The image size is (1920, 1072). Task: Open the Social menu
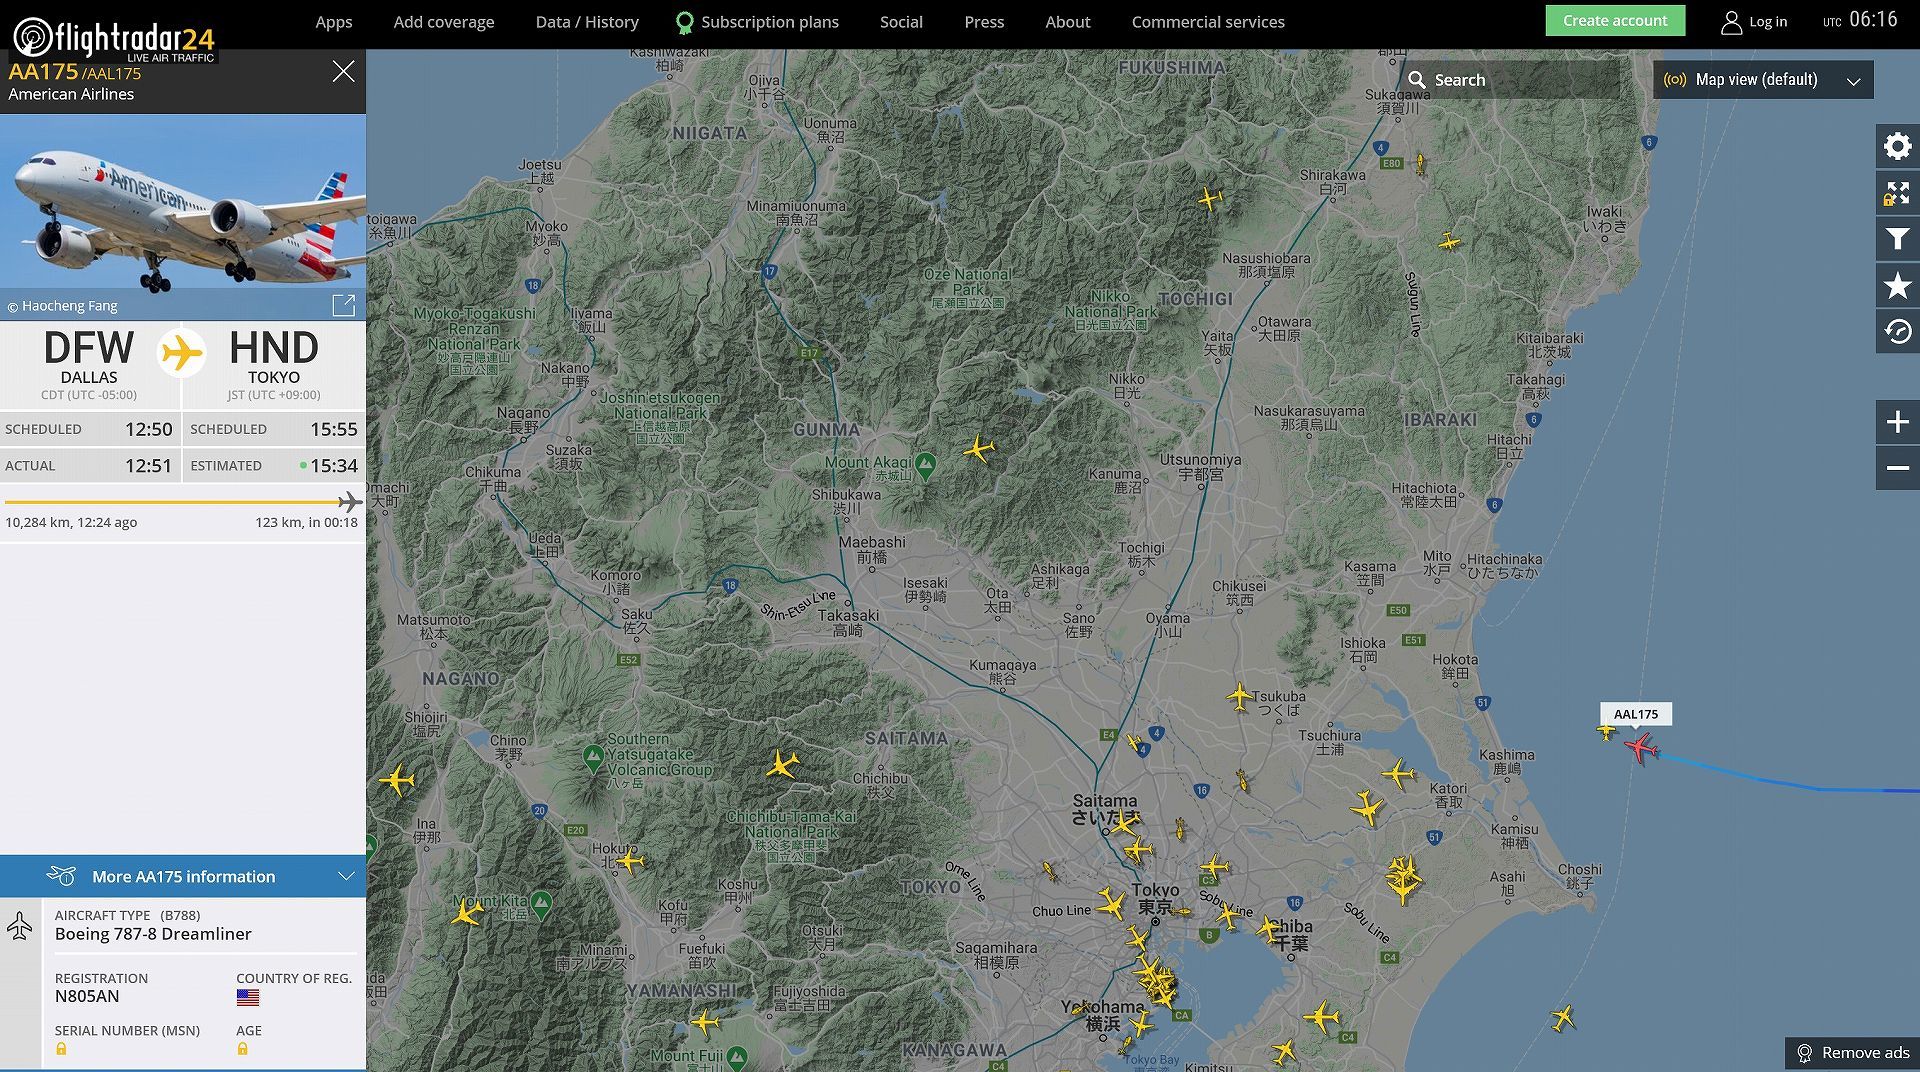[901, 22]
